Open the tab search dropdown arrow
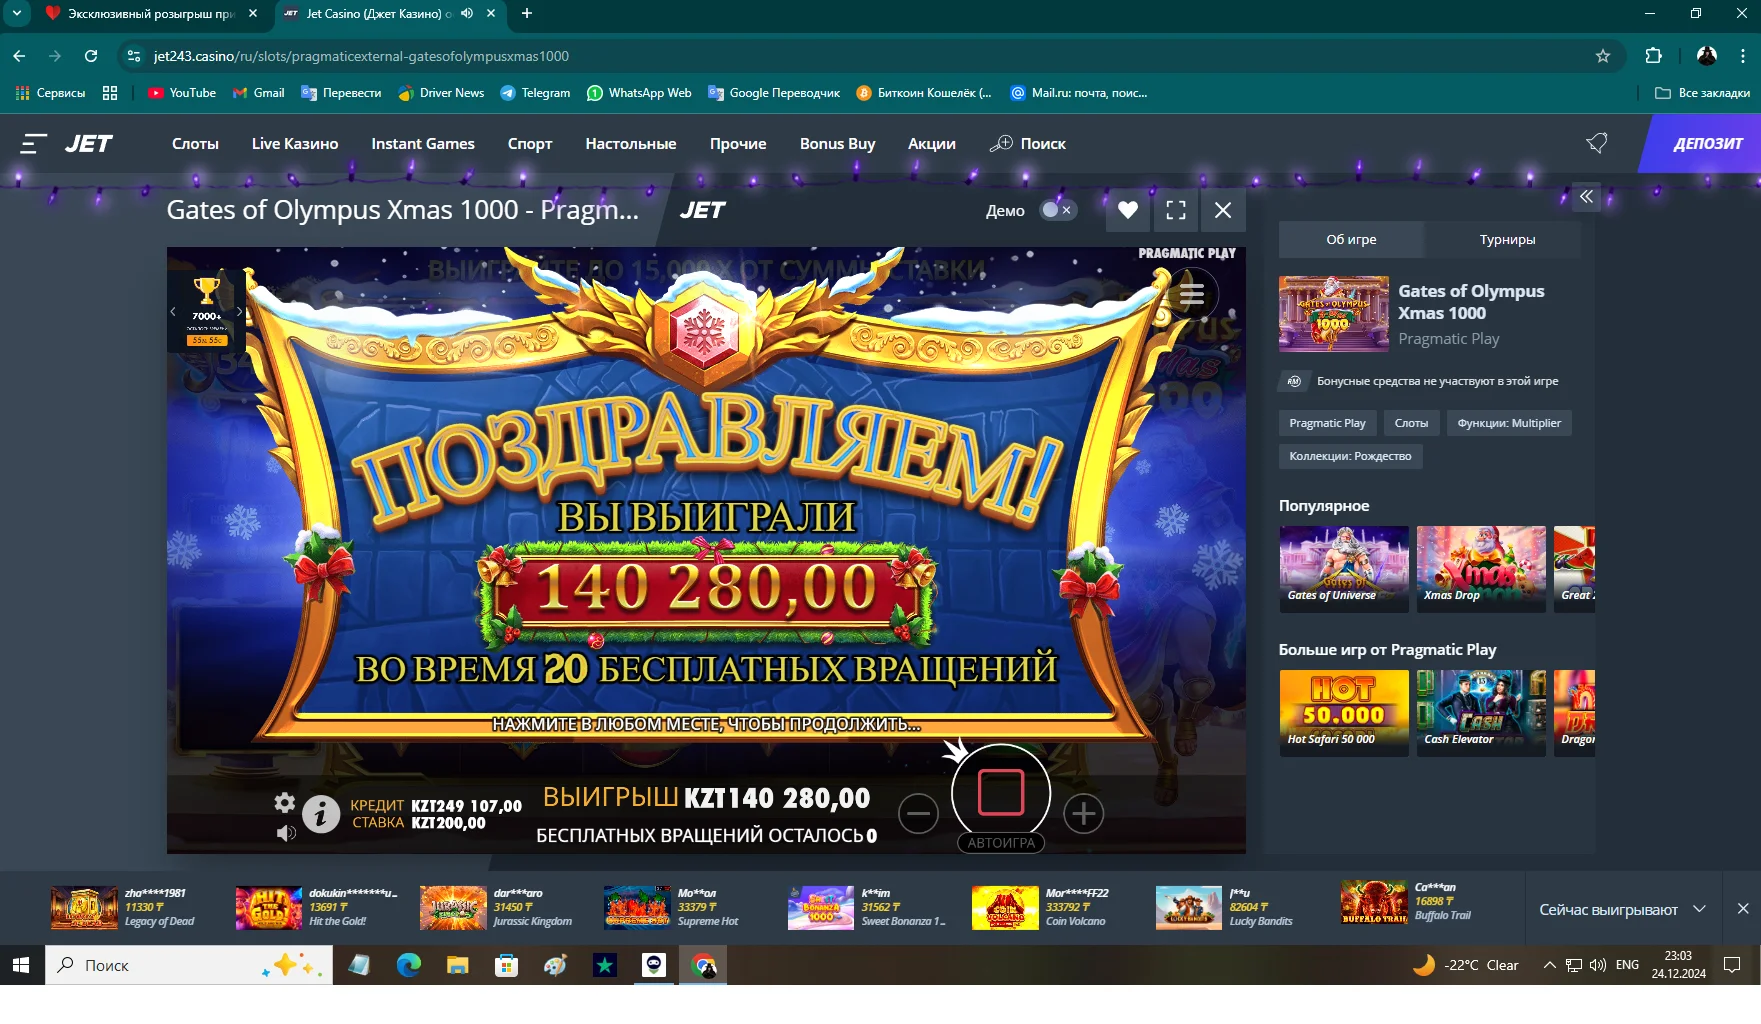This screenshot has height=1024, width=1761. click(17, 13)
